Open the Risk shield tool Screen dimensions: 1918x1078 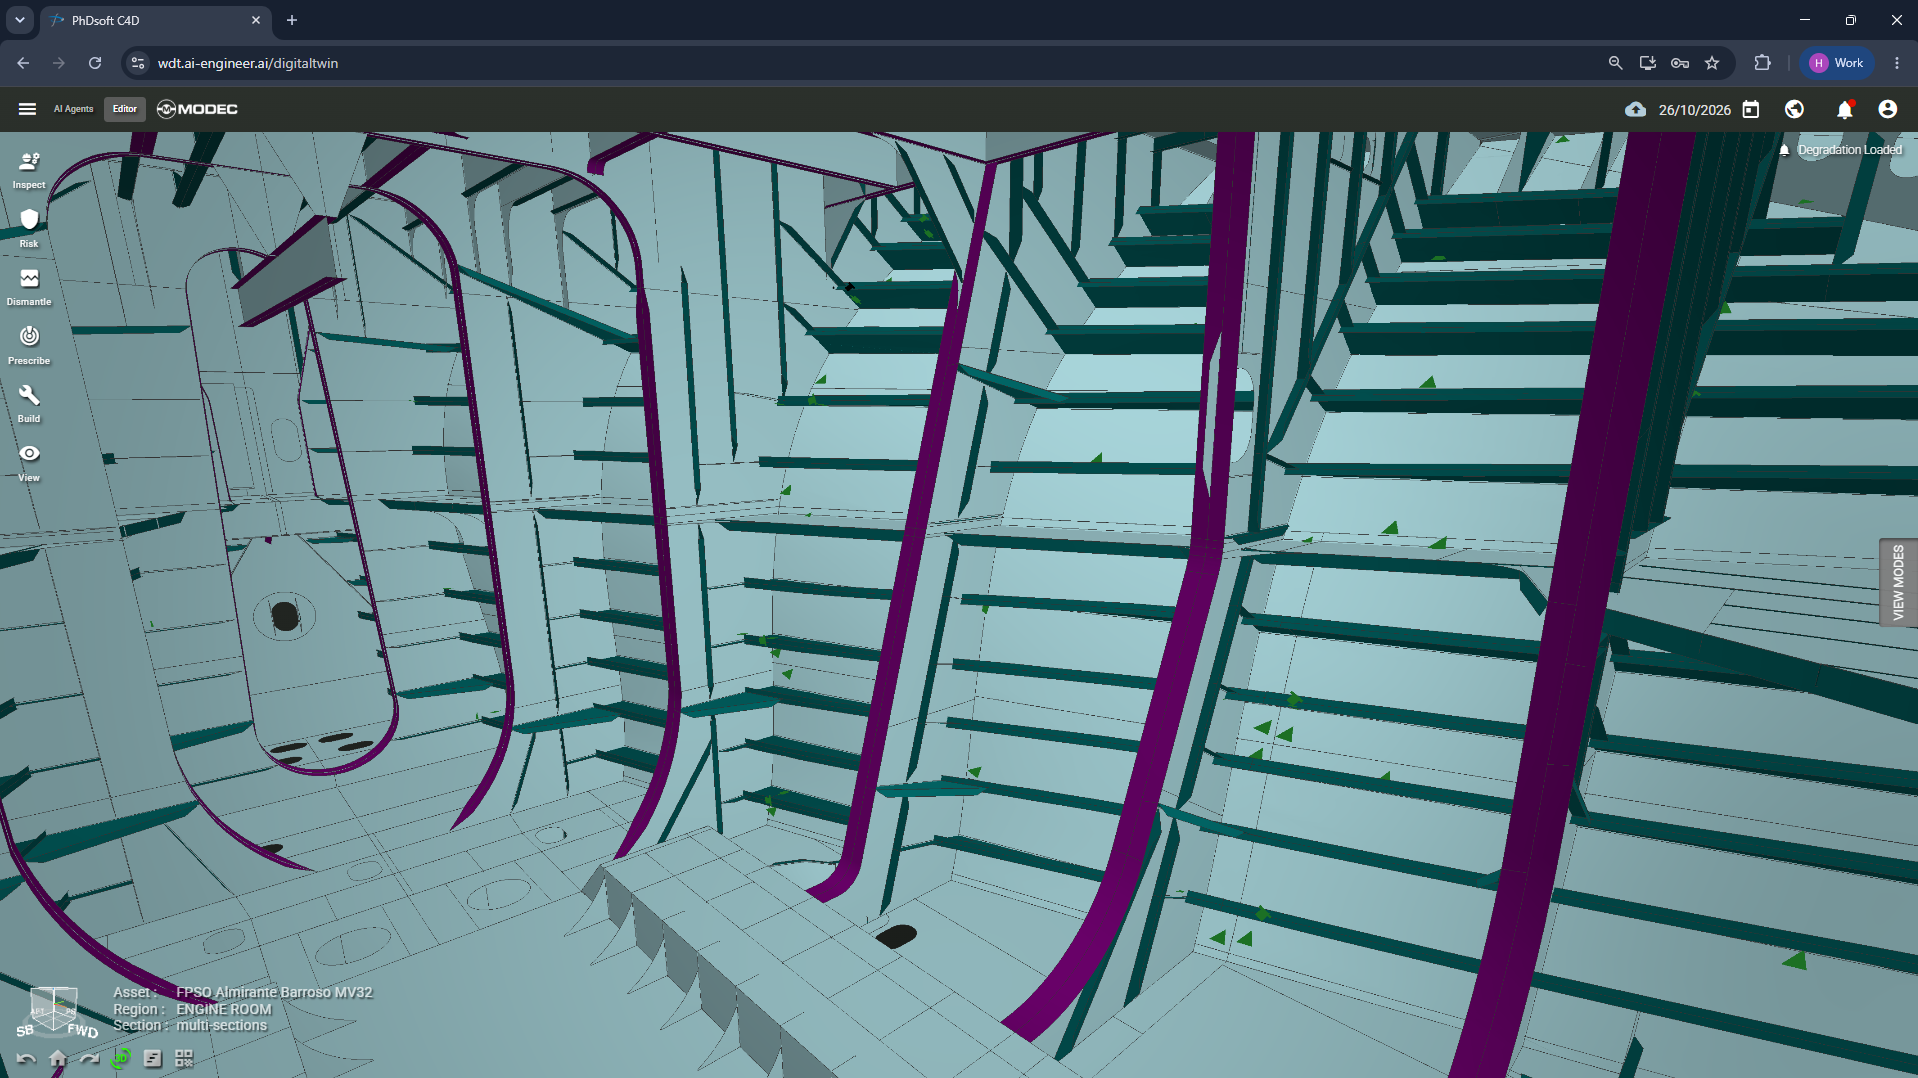29,228
